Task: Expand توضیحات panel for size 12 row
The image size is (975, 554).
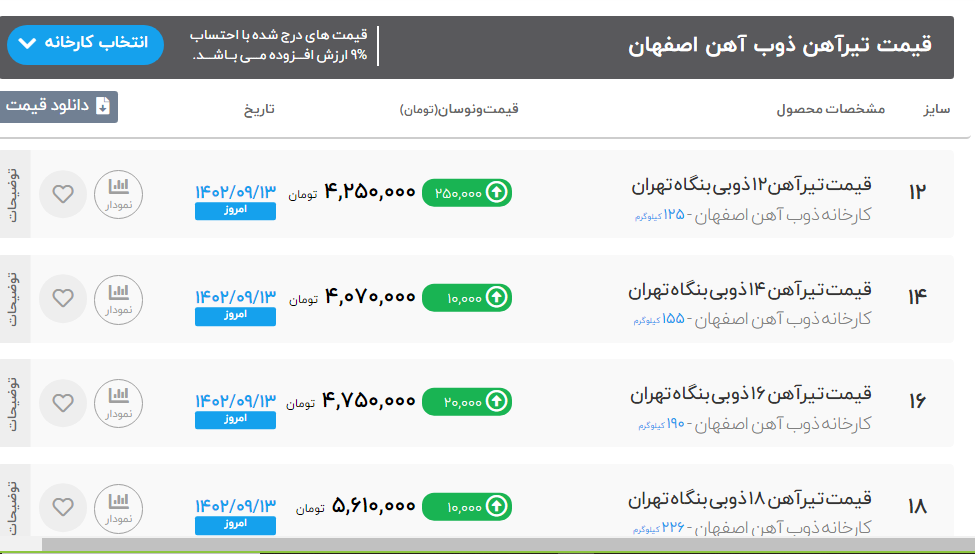Action: [14, 193]
